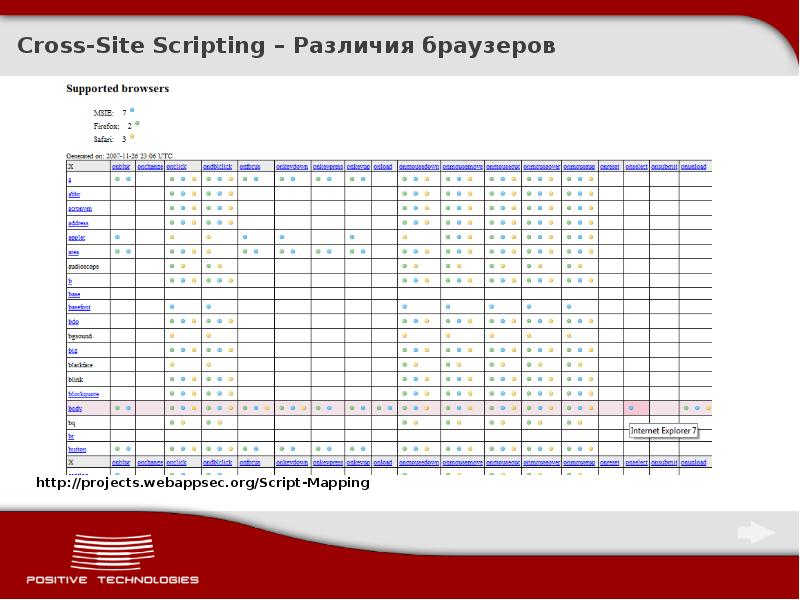This screenshot has height=600, width=800.
Task: Click the blue dot in basefont onclick cell
Action: pos(172,307)
